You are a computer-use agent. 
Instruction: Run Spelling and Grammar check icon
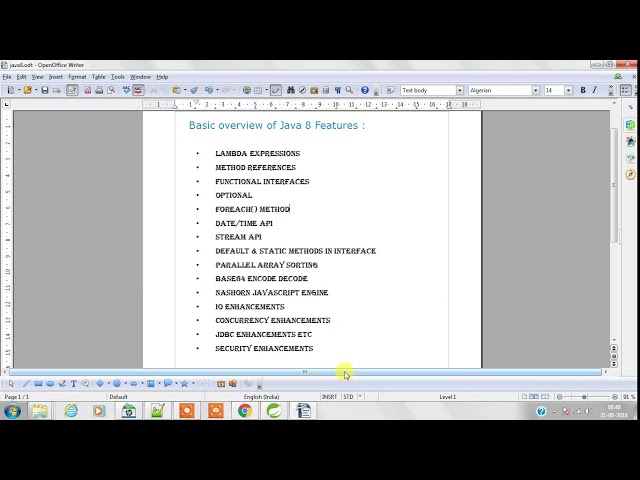coord(127,90)
